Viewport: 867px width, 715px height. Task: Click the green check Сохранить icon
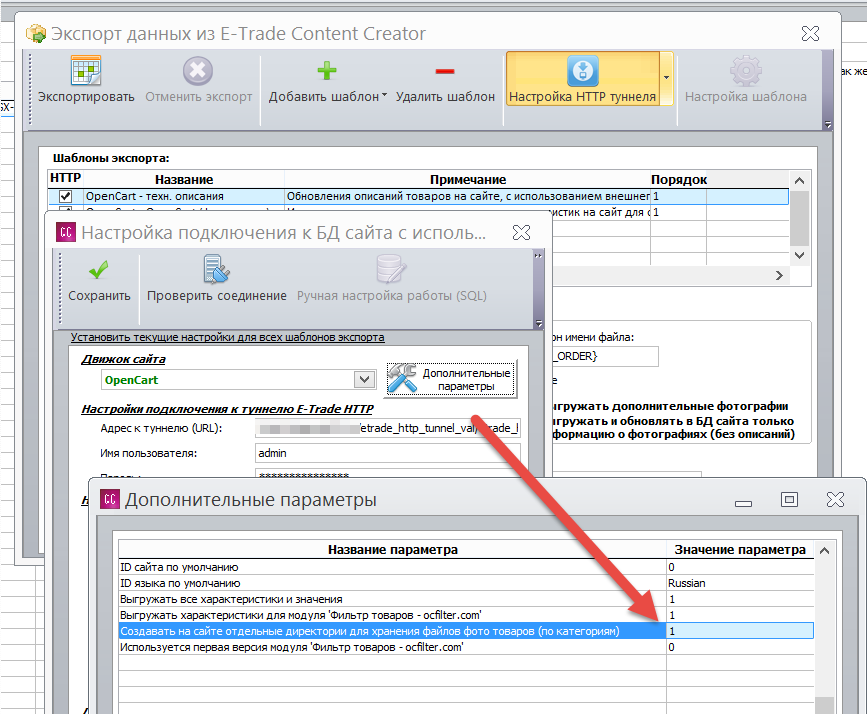(98, 270)
